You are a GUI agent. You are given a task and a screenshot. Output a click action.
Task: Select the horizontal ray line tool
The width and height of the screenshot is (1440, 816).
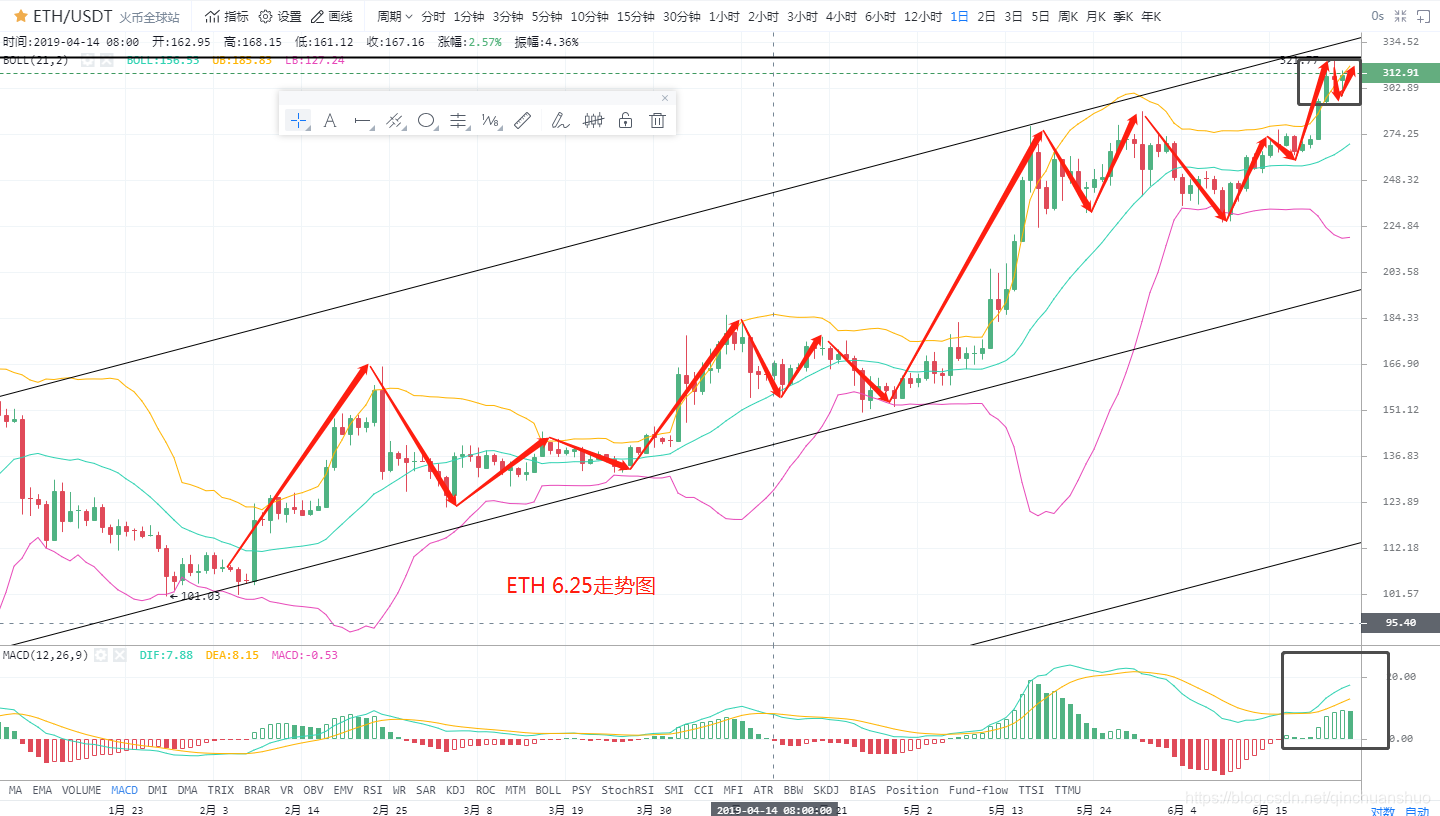click(x=363, y=121)
